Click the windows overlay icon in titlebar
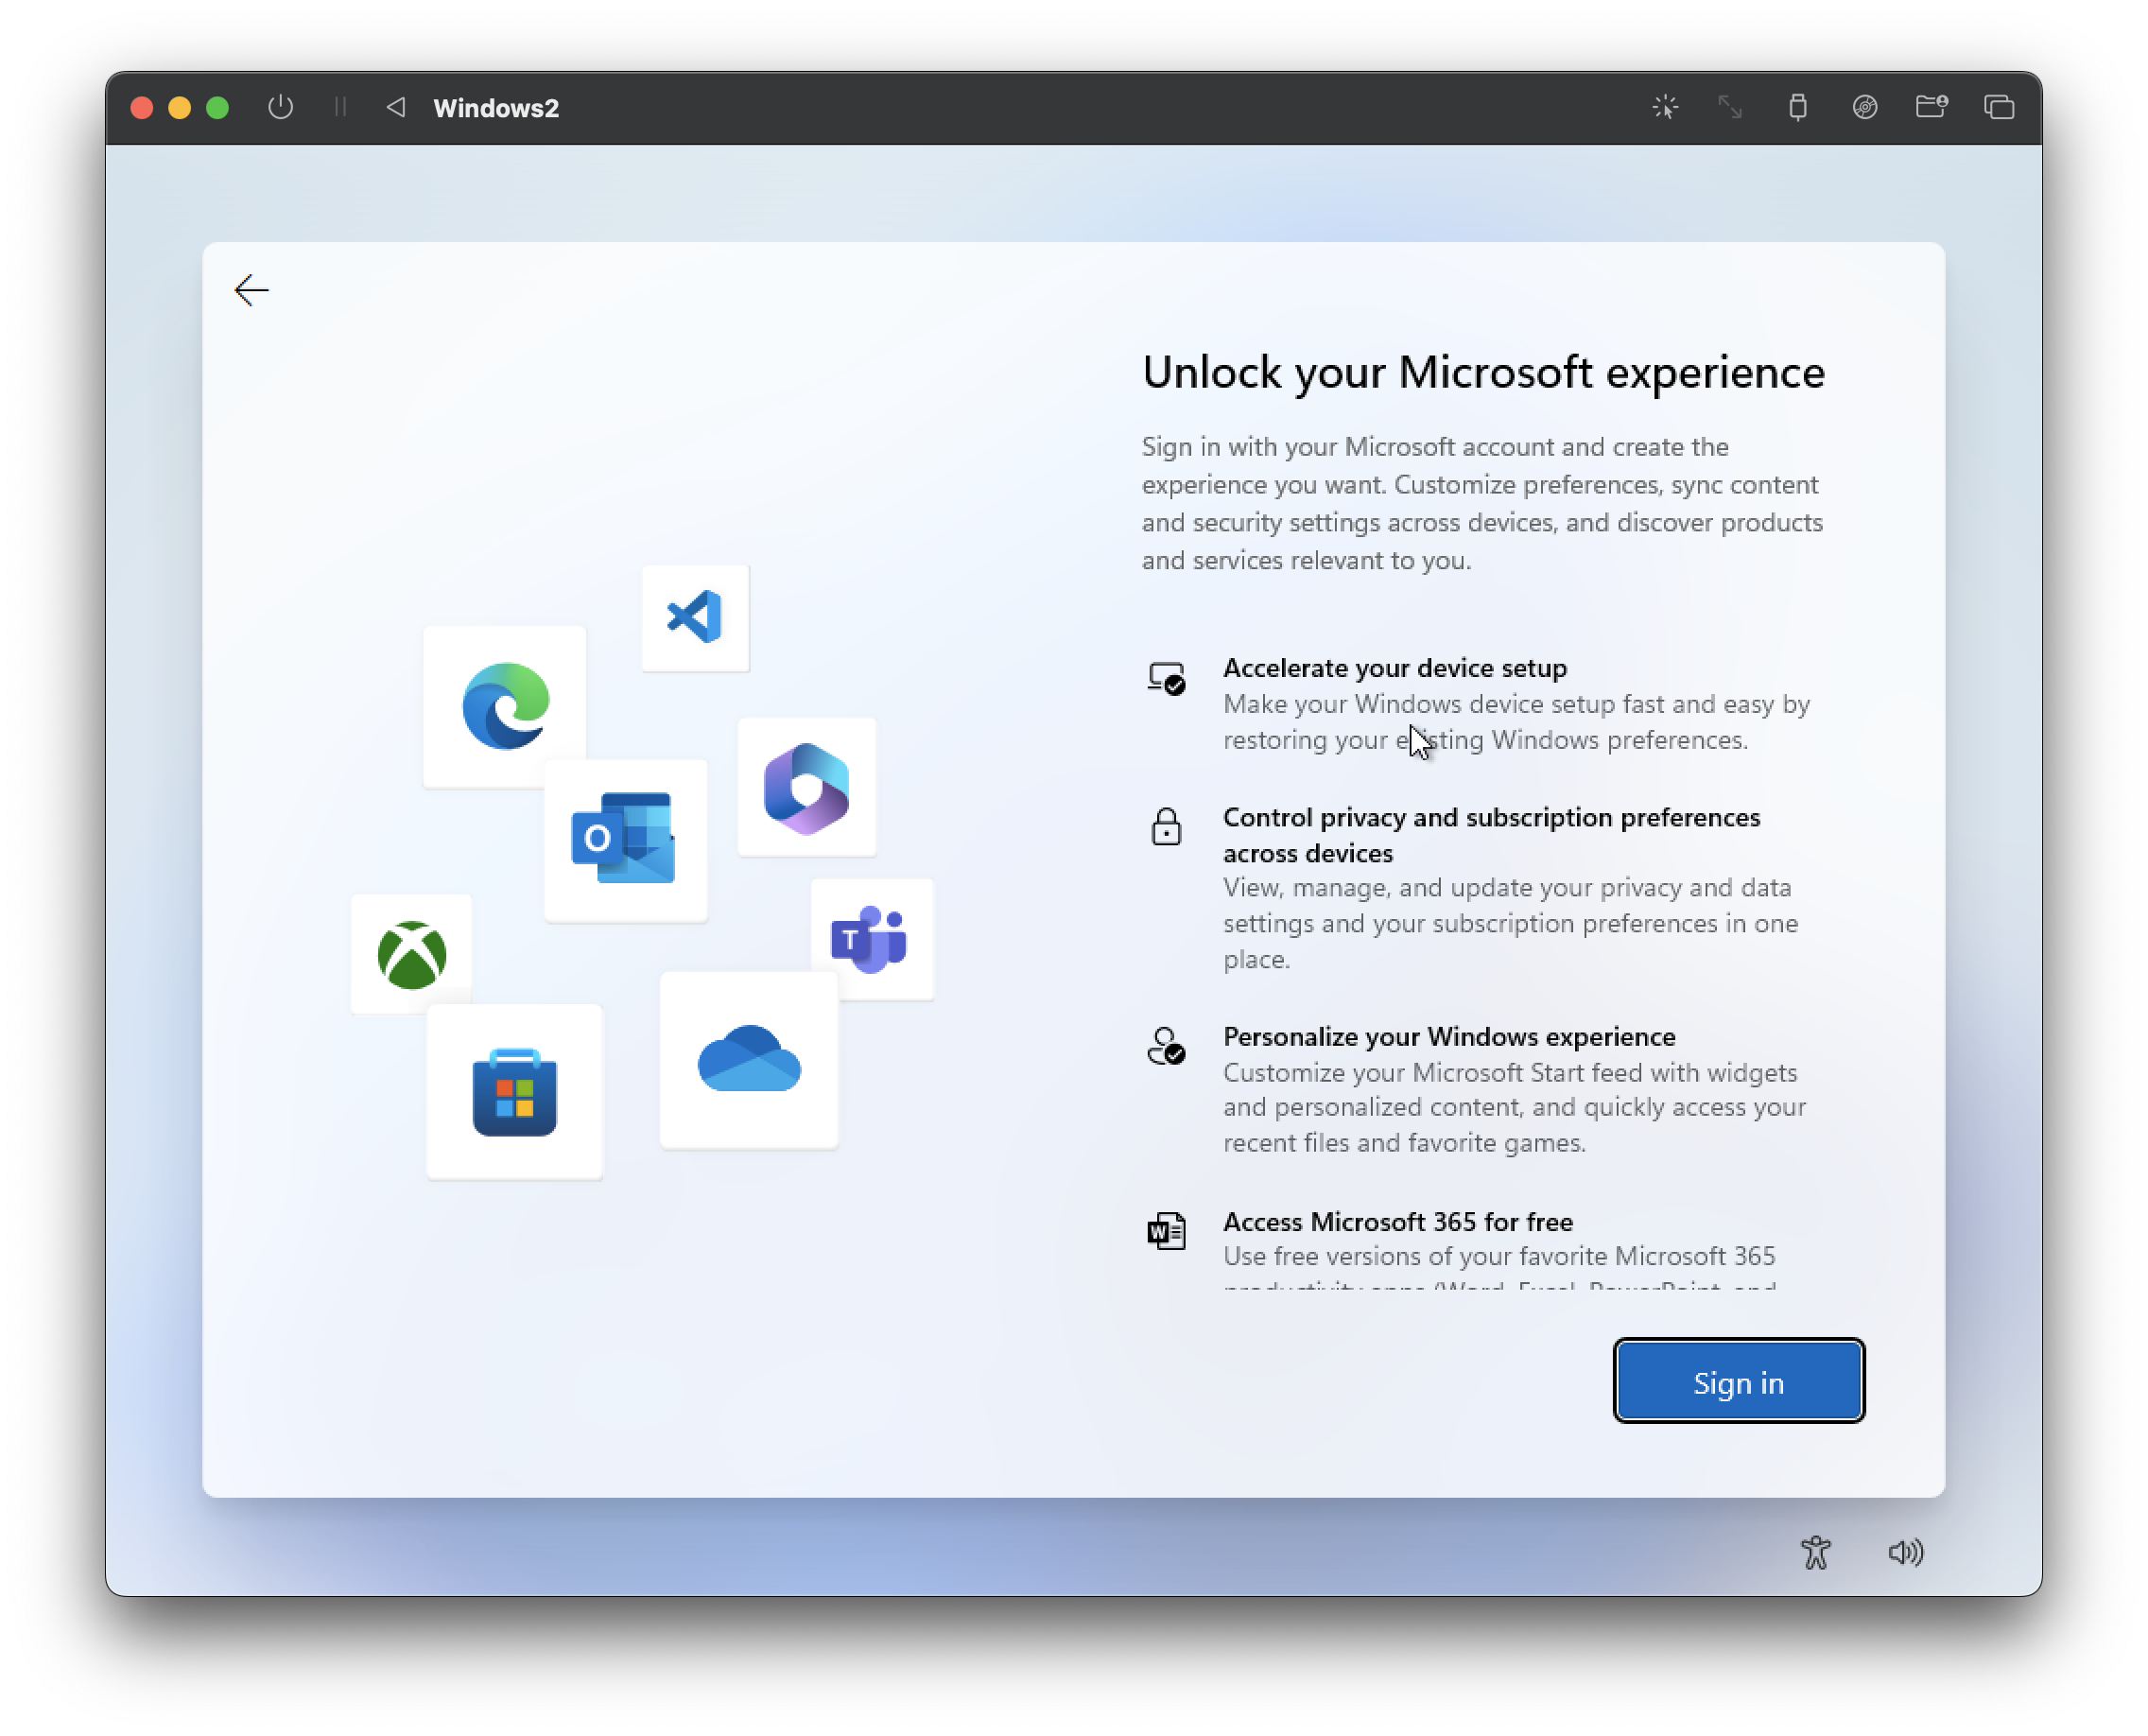The height and width of the screenshot is (1736, 2148). click(1998, 107)
